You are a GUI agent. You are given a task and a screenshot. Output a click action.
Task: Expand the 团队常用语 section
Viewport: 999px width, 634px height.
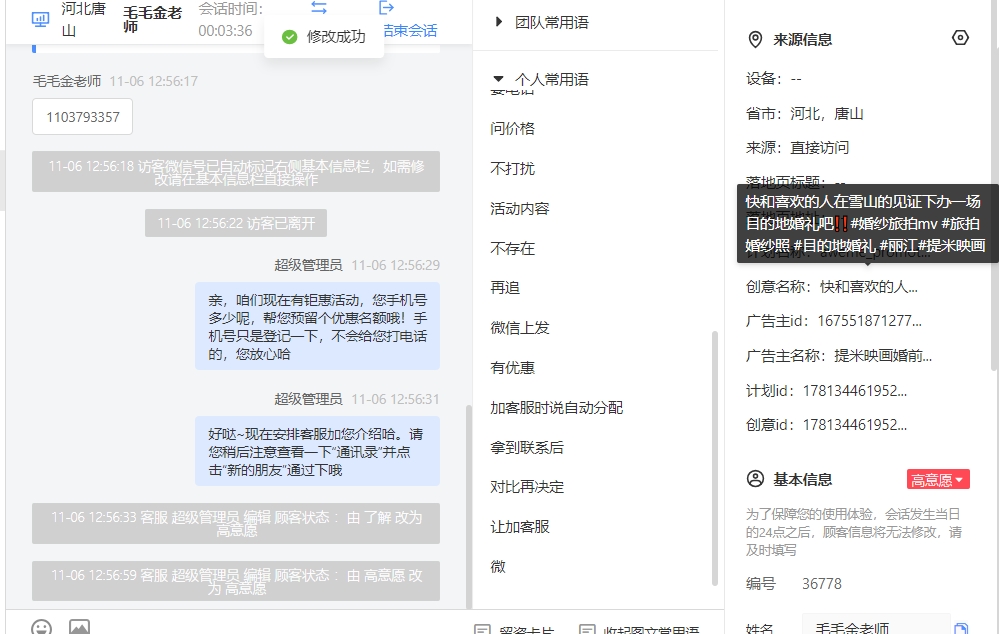[x=543, y=23]
